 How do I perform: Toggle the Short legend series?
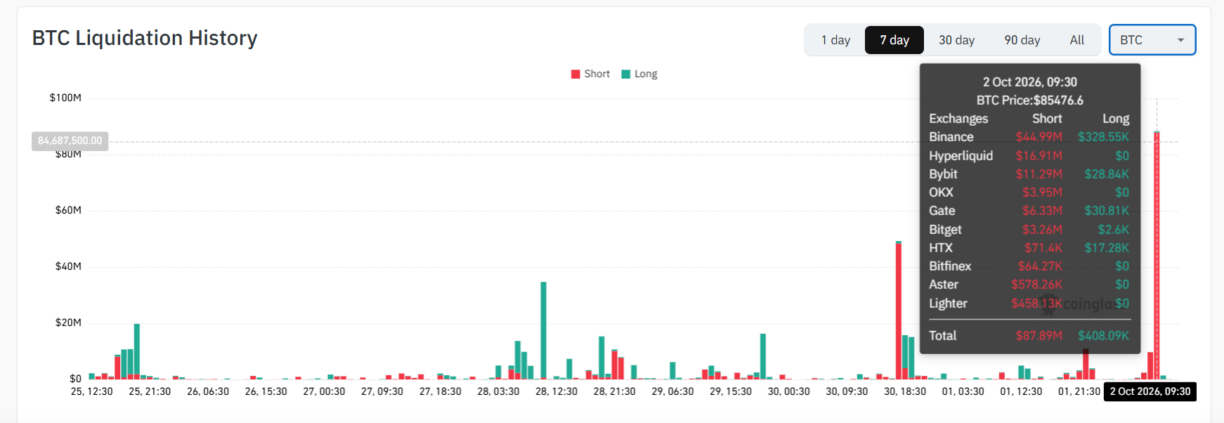590,74
